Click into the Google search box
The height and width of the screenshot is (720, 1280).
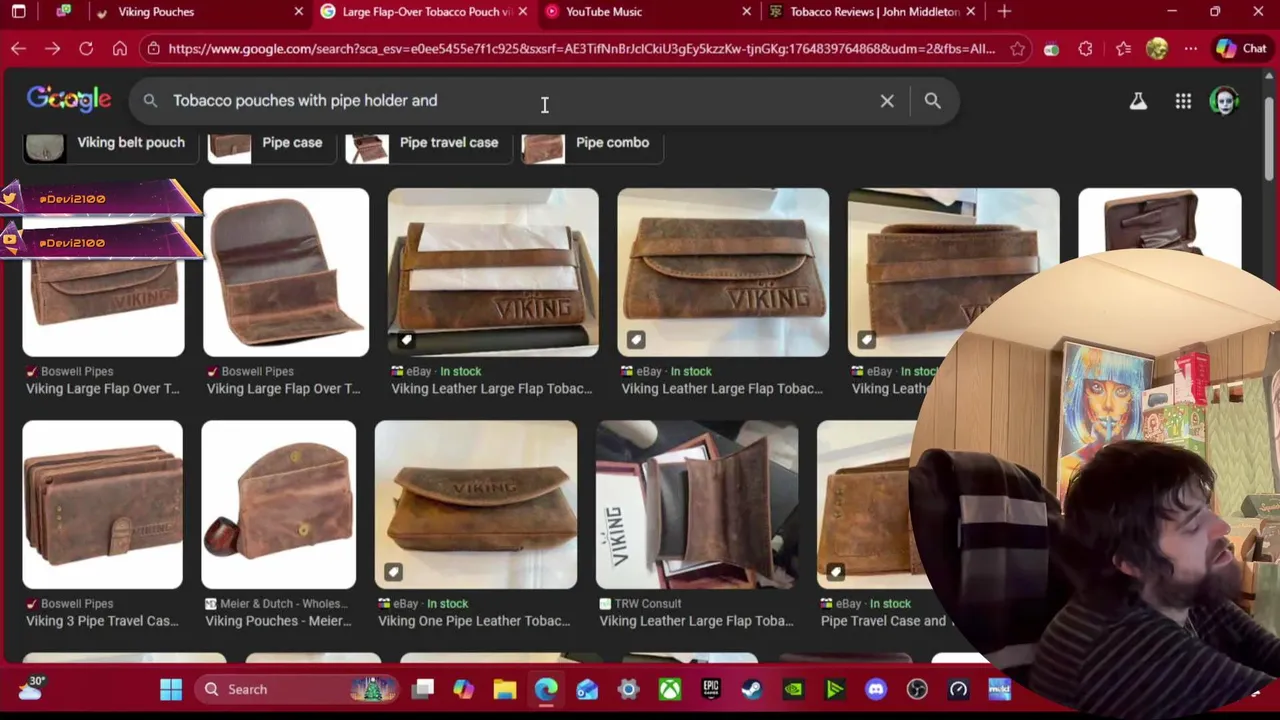point(520,100)
